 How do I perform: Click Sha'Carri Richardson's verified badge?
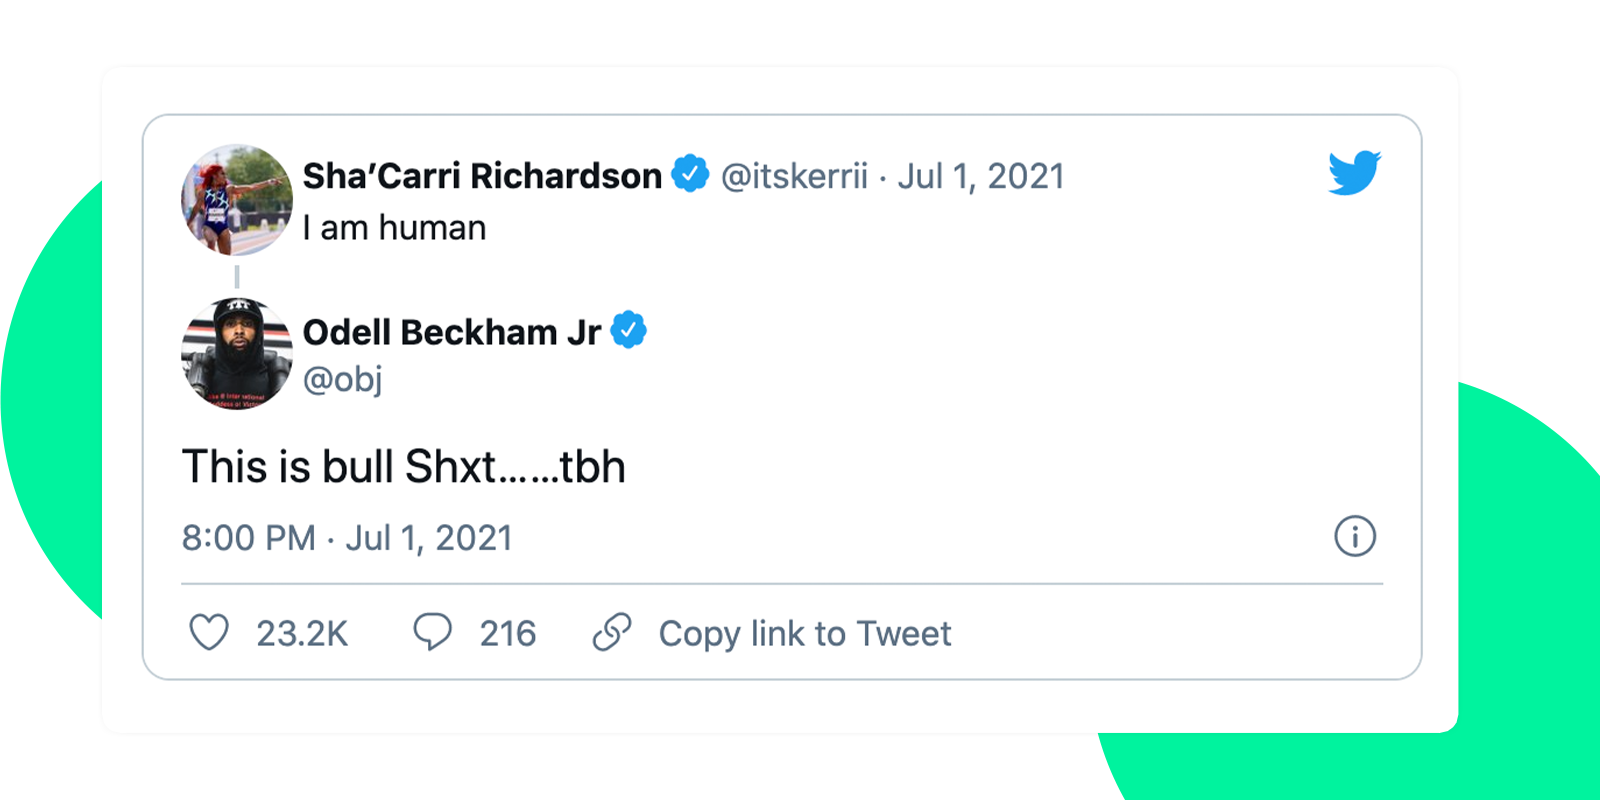pos(690,174)
